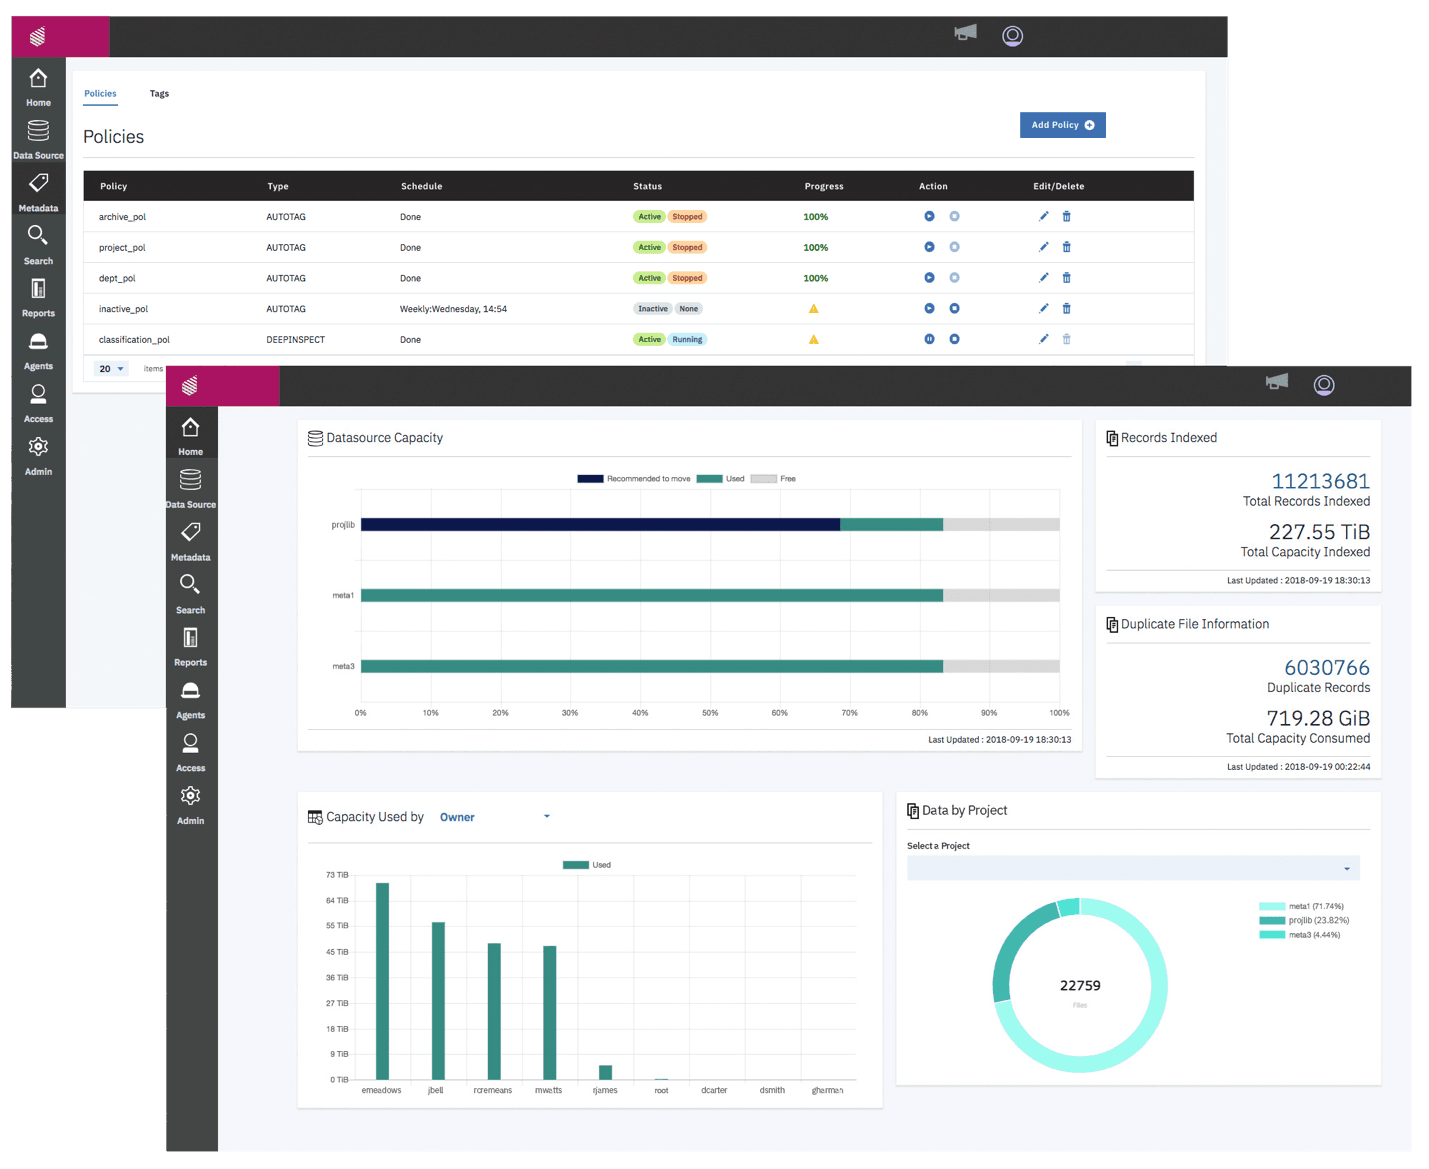Run inactive_pol with its play button
This screenshot has width=1429, height=1169.
pyautogui.click(x=928, y=308)
